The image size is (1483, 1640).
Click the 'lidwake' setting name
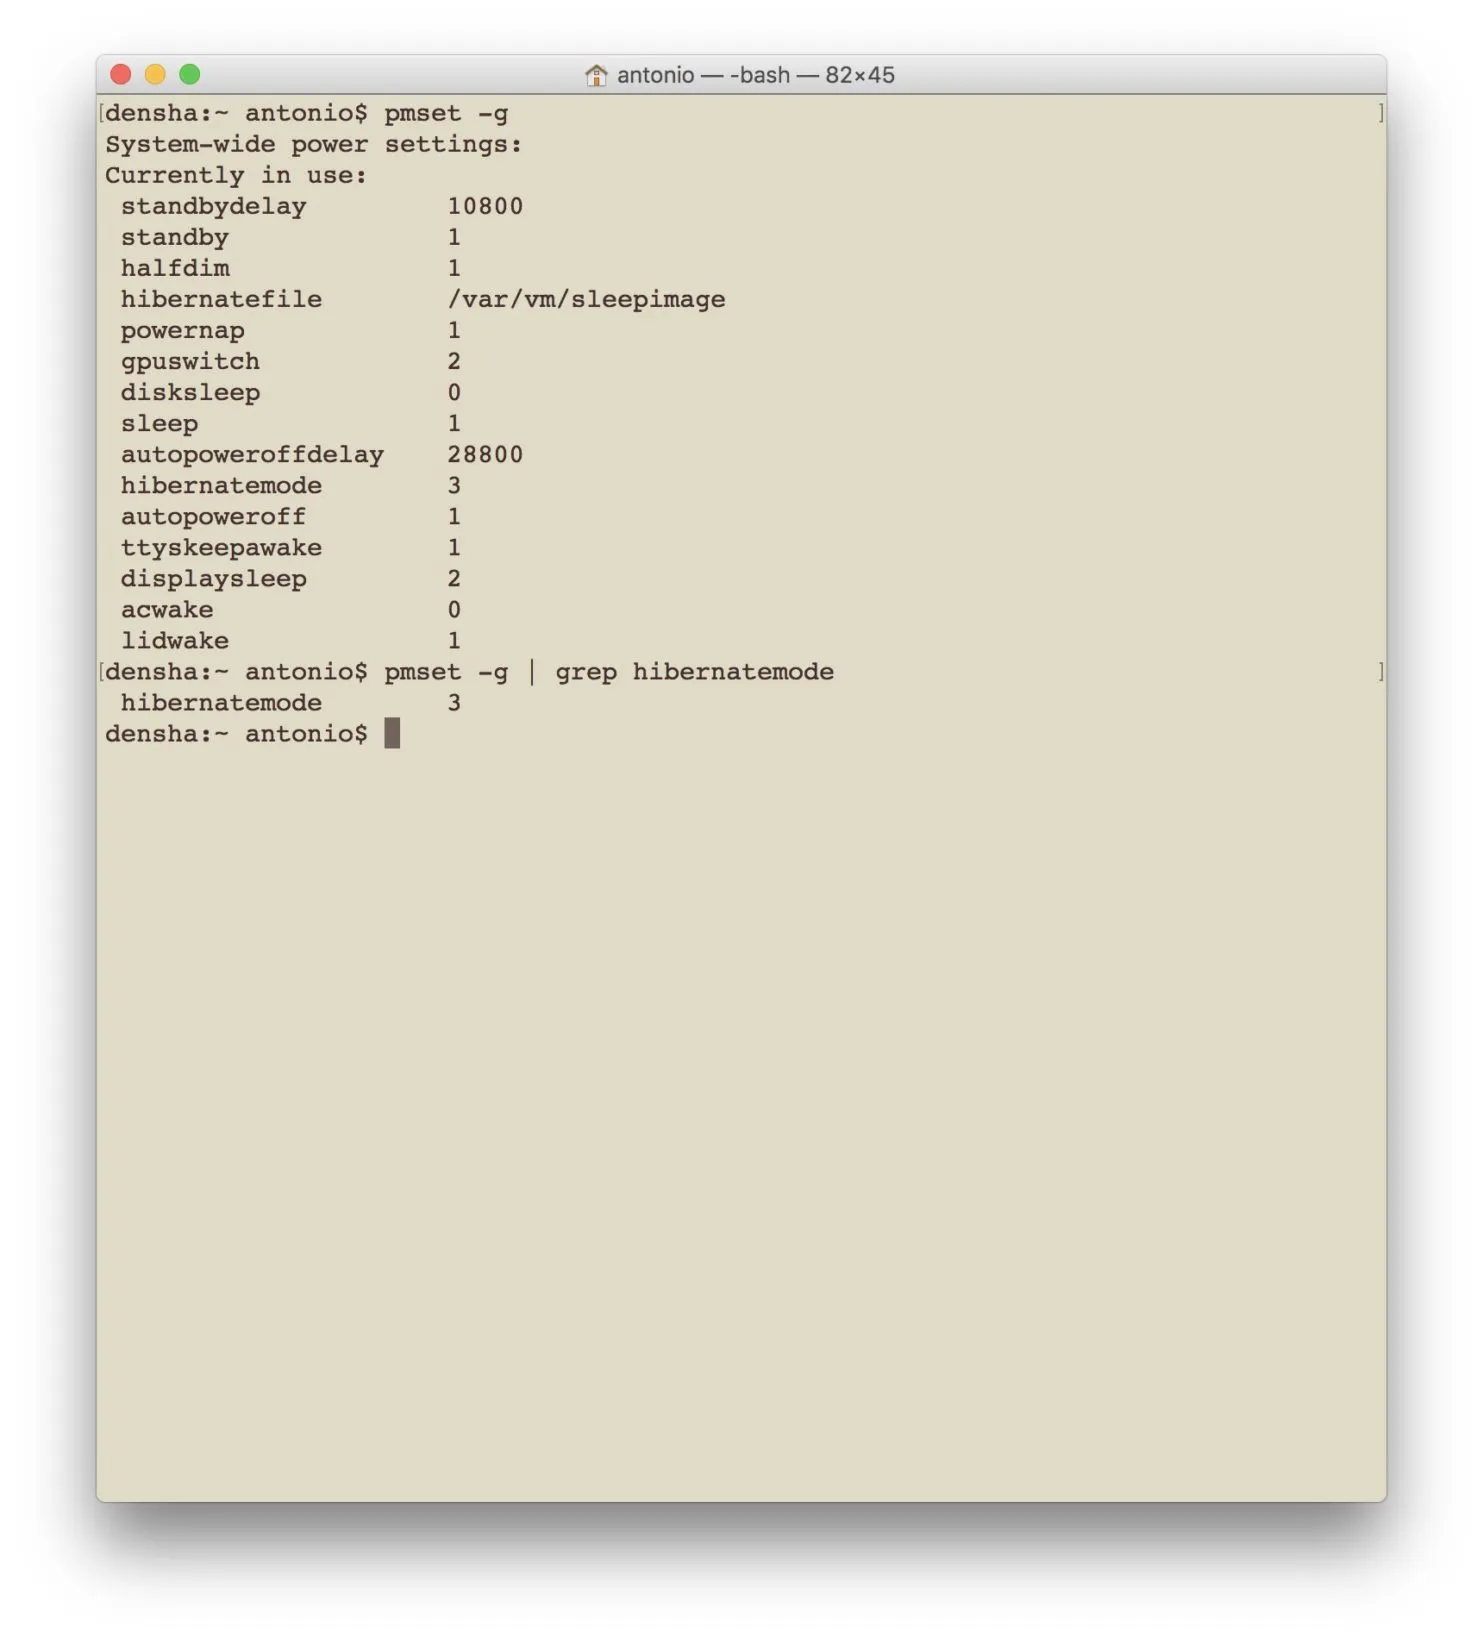point(175,640)
